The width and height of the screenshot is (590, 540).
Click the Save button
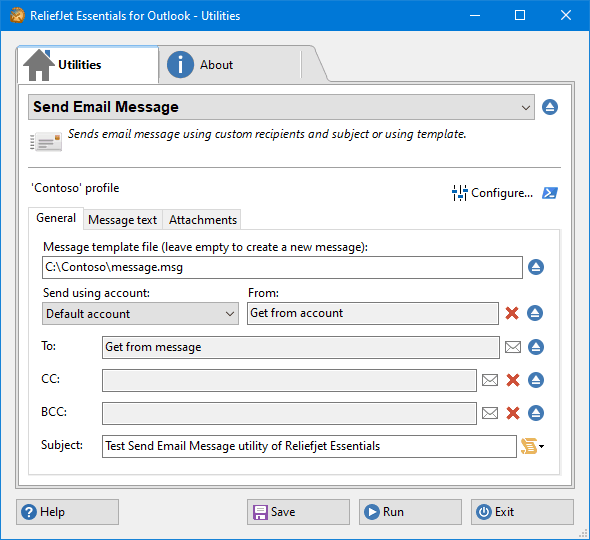click(298, 512)
